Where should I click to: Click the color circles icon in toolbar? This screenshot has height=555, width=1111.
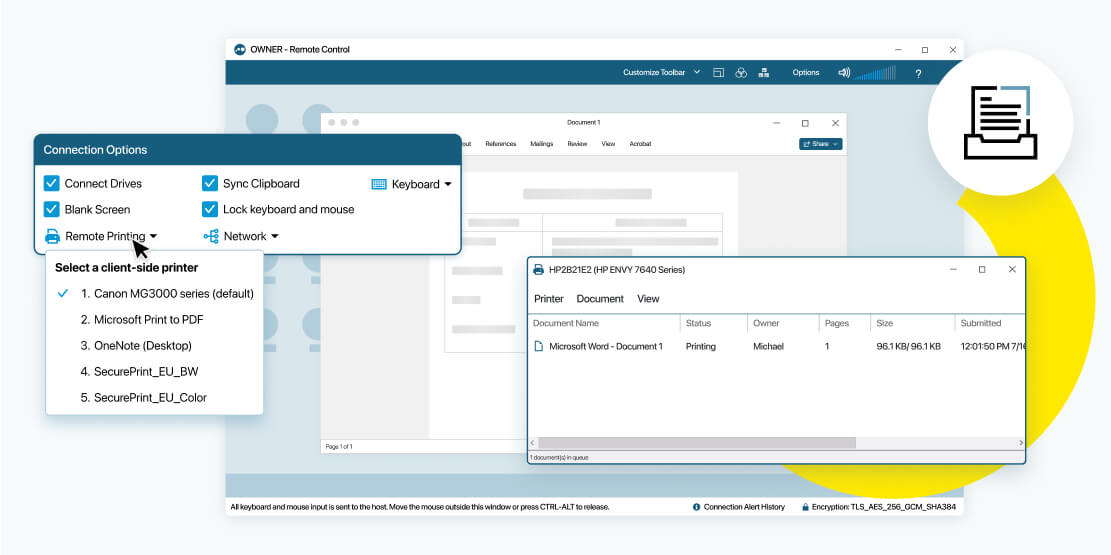point(741,73)
